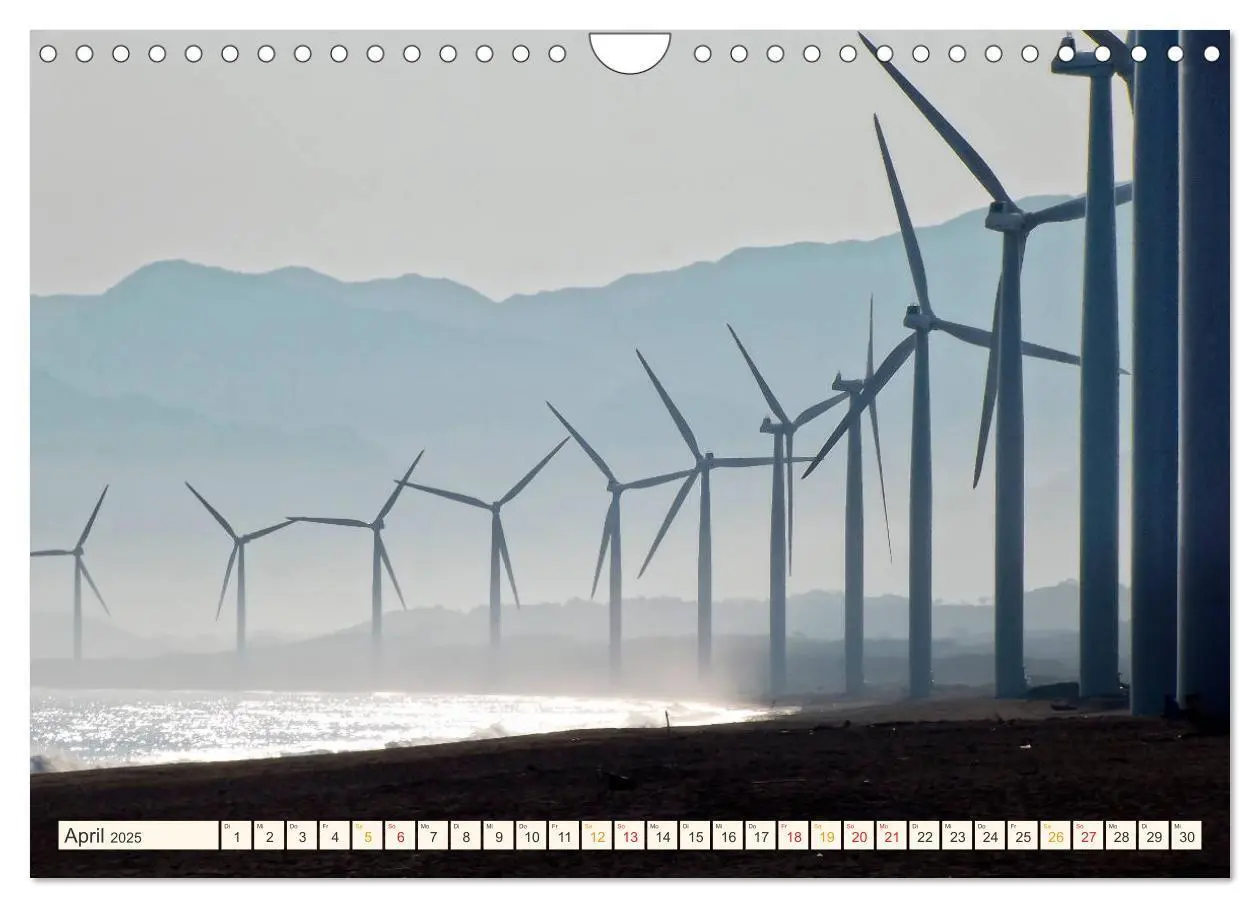1260x908 pixels.
Task: Select Saturday date 12
Action: [x=597, y=836]
